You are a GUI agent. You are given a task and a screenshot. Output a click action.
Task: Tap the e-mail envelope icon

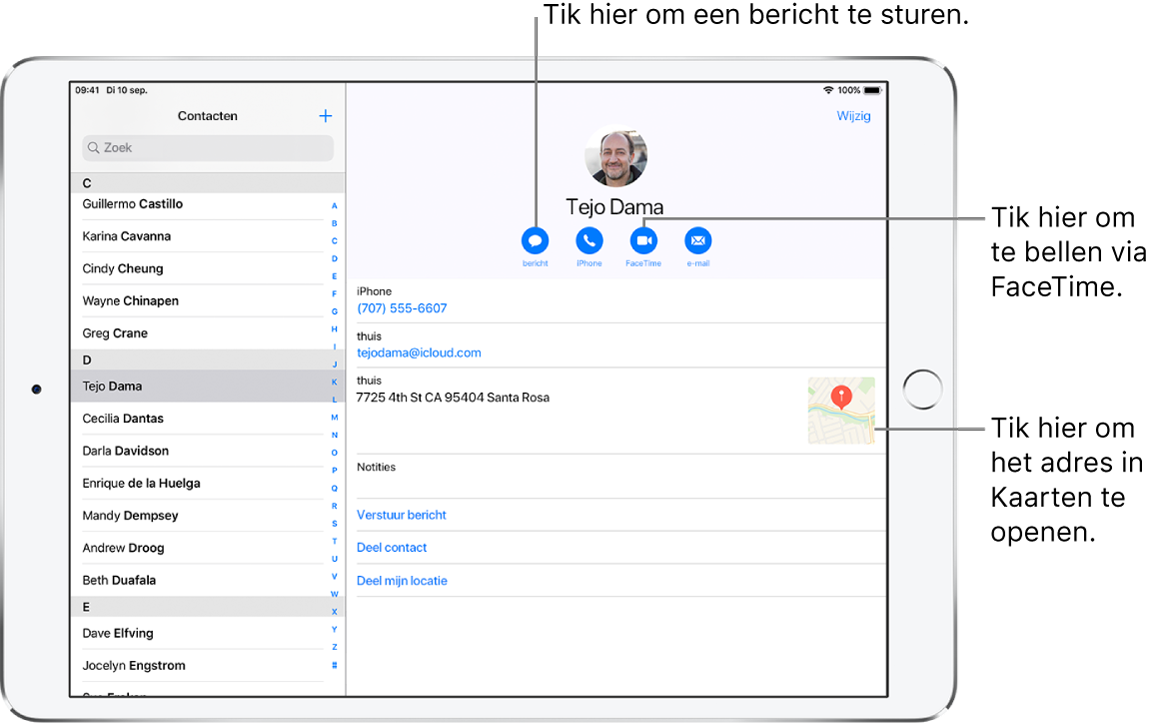[698, 241]
